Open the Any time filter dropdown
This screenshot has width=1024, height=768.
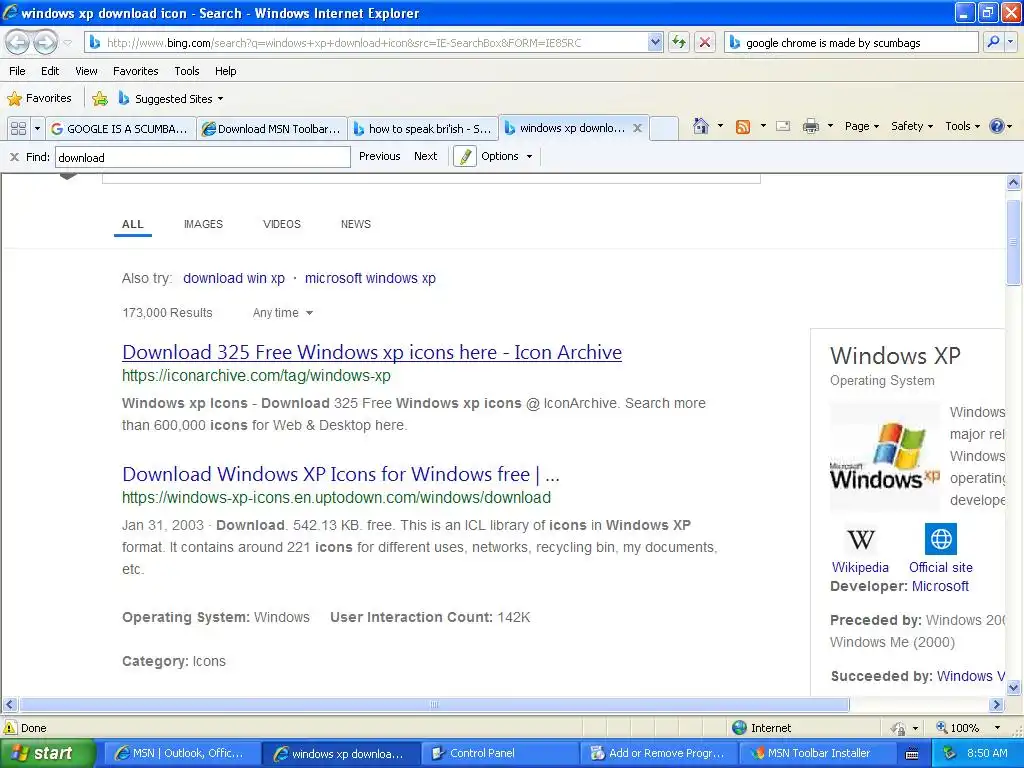(x=283, y=313)
